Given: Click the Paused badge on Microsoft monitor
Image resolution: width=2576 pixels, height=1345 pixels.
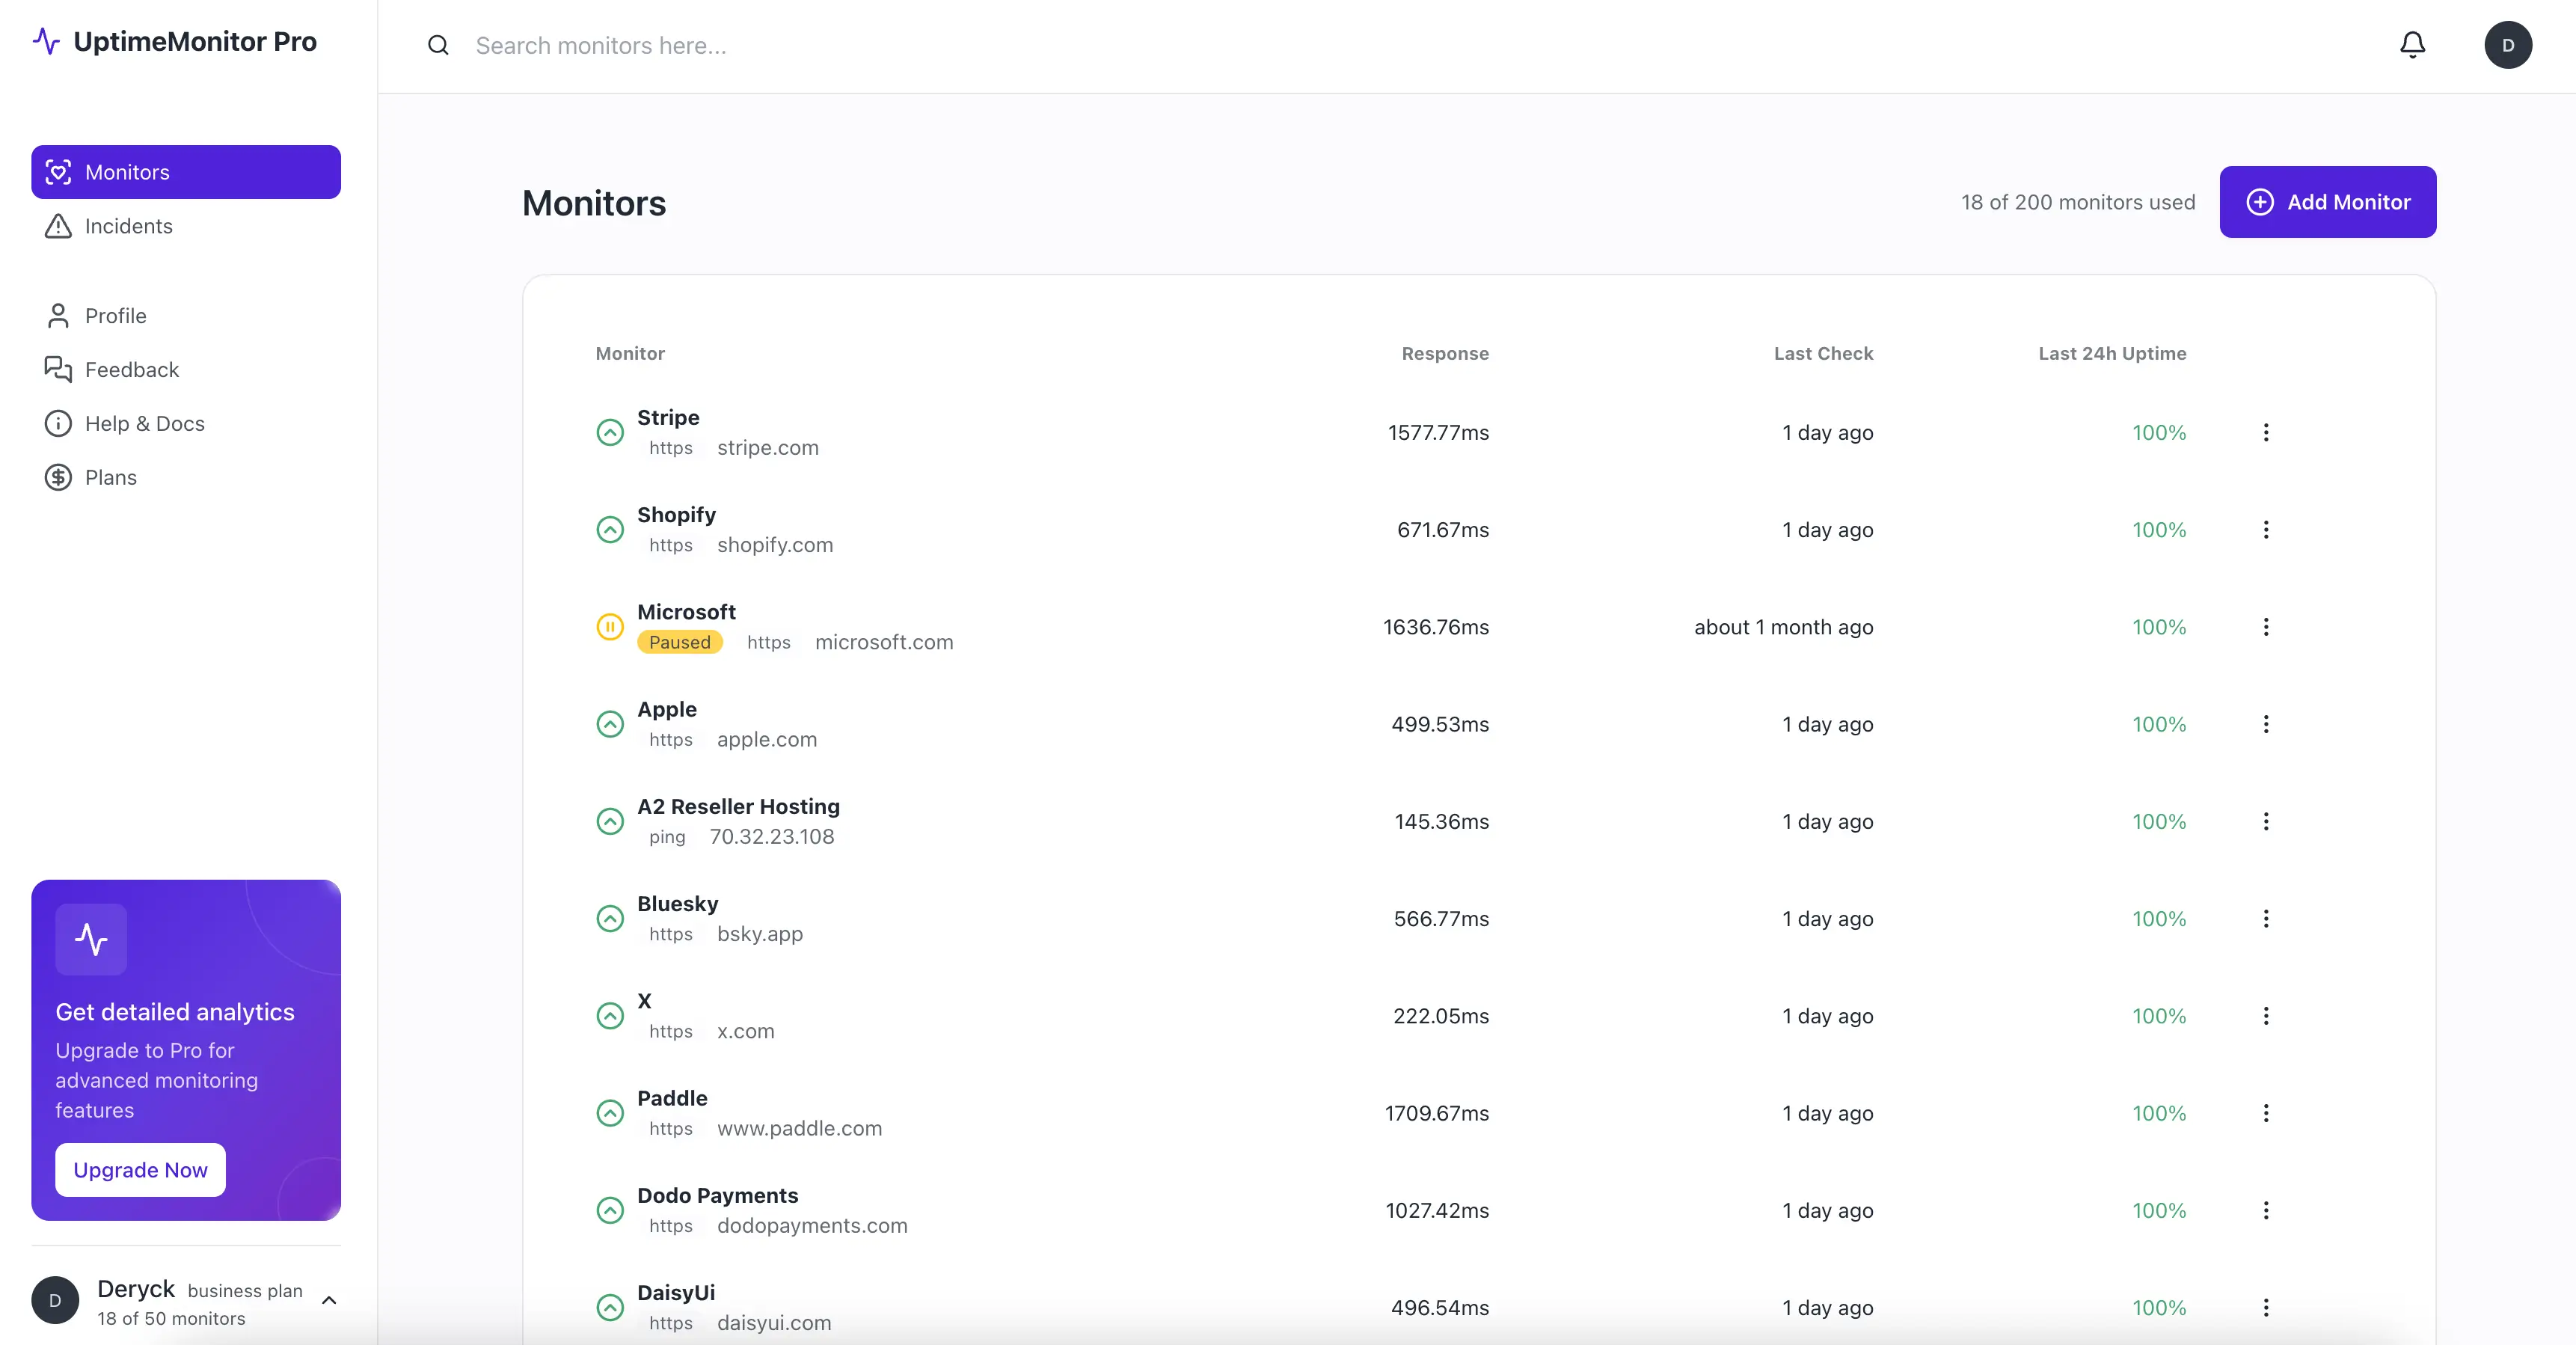Looking at the screenshot, I should click(680, 641).
